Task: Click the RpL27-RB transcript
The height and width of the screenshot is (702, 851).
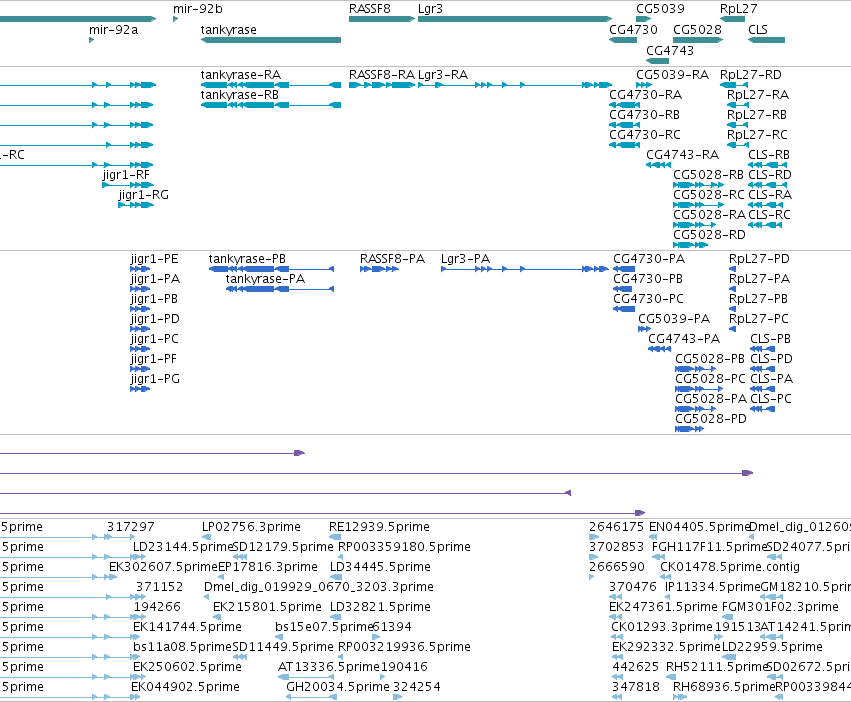Action: 738,125
